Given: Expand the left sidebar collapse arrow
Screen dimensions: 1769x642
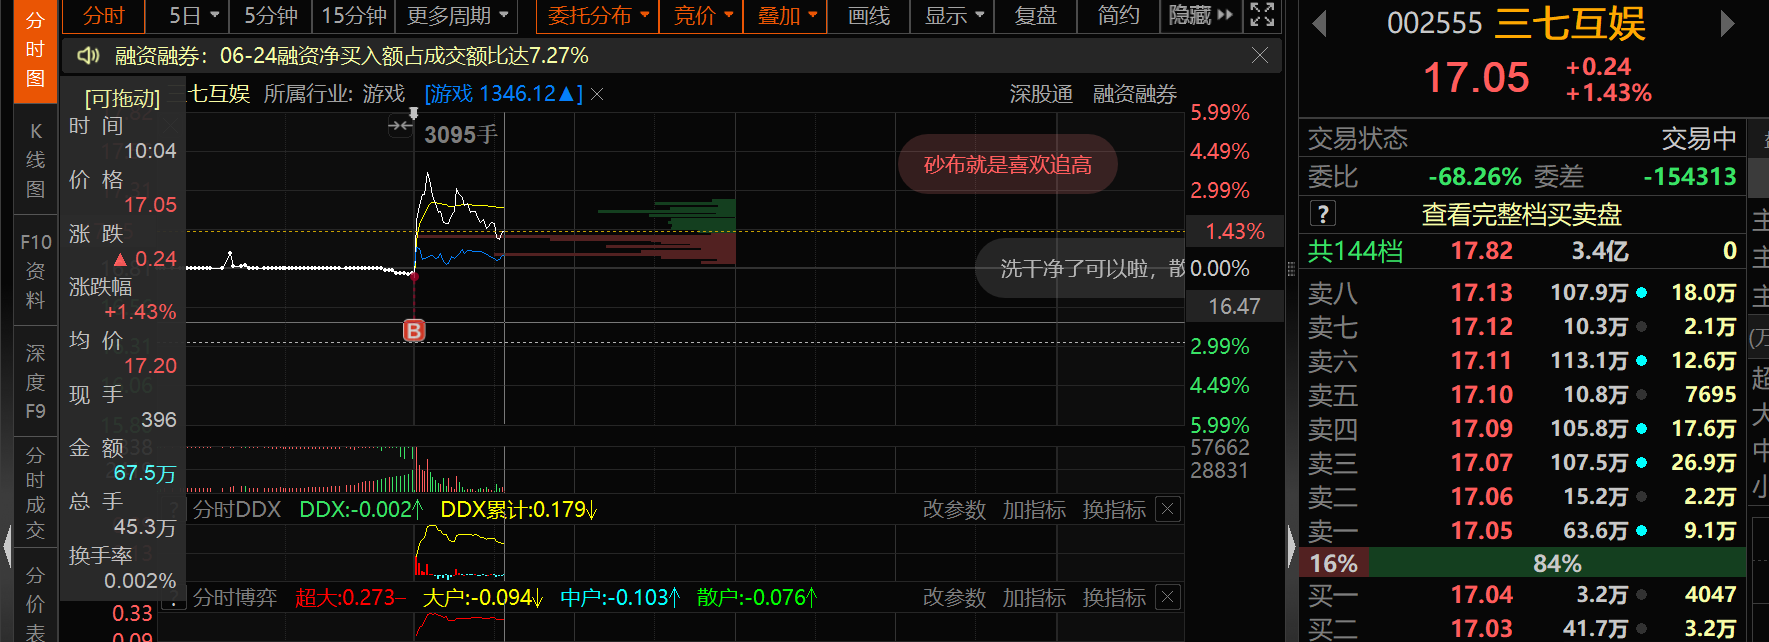Looking at the screenshot, I should [x=7, y=547].
